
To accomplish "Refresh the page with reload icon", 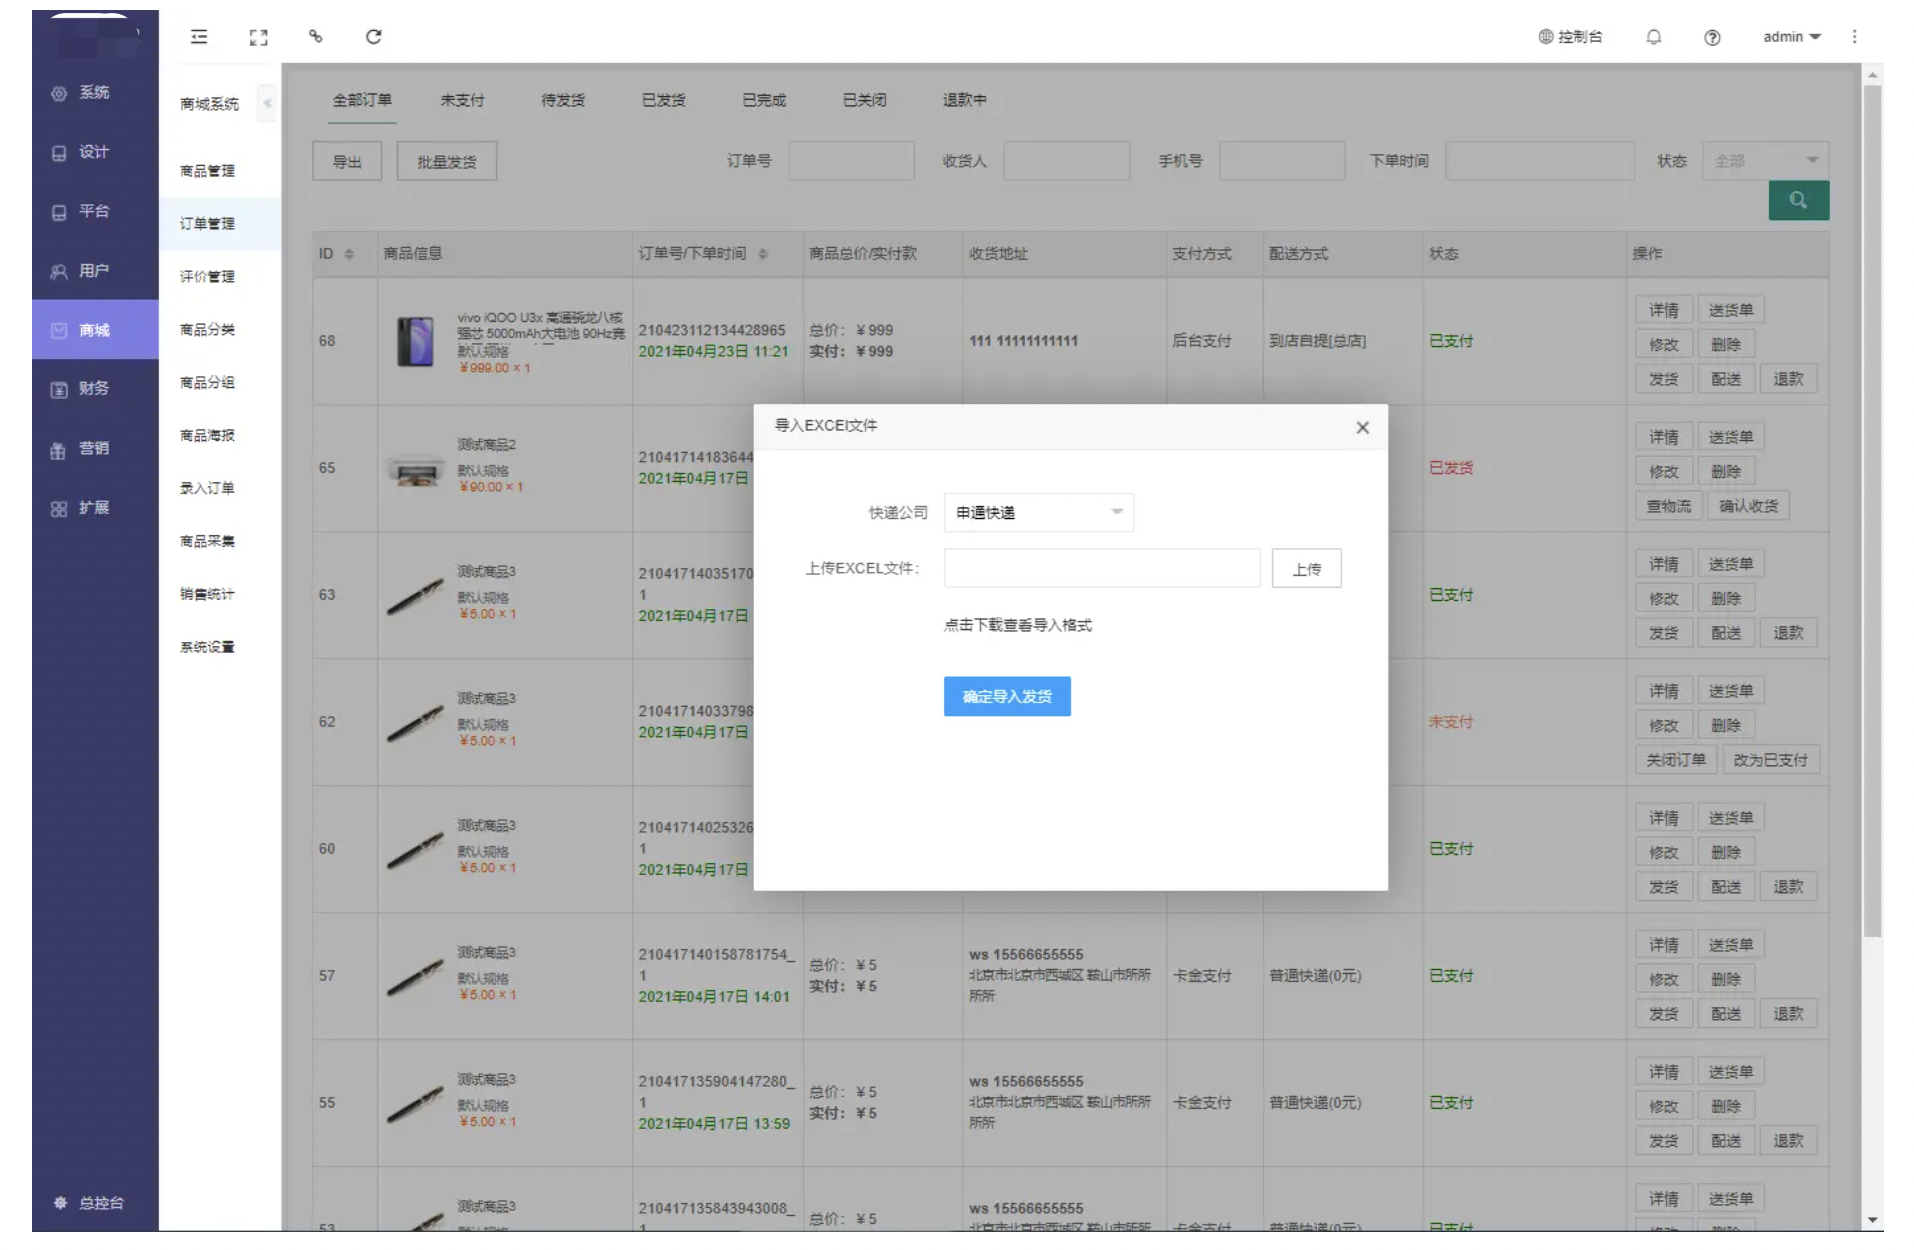I will click(373, 36).
